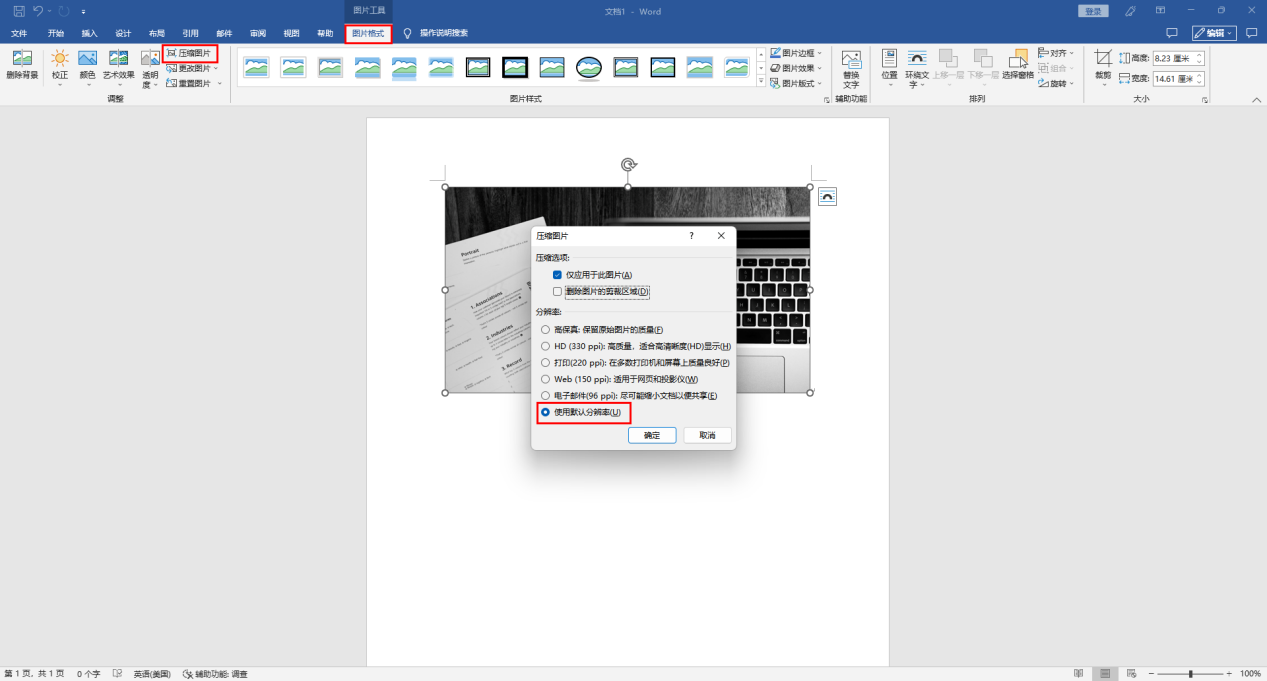
Task: Click the Undo icon in title bar
Action: pos(39,11)
